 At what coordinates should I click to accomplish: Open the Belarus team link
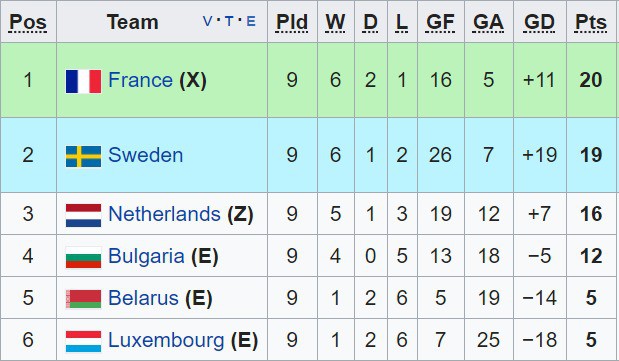(x=143, y=298)
